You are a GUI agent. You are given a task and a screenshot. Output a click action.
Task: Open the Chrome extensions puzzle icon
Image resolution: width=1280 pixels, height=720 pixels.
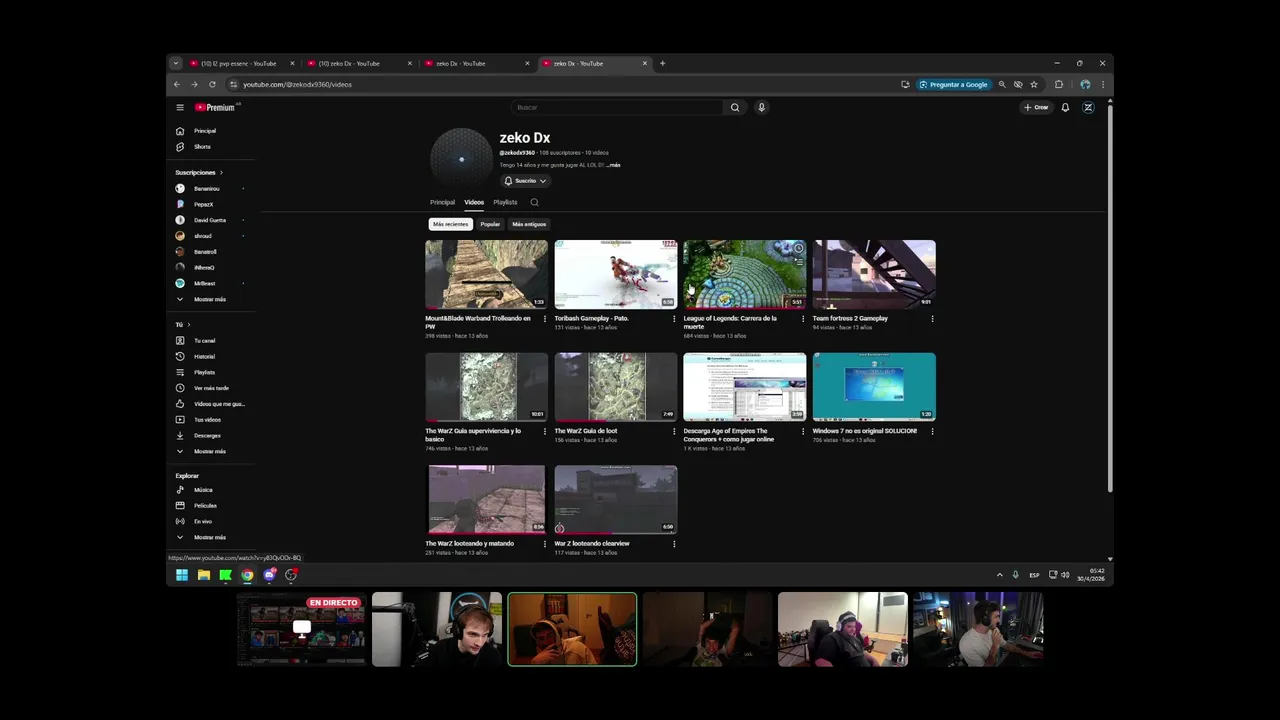click(1059, 85)
